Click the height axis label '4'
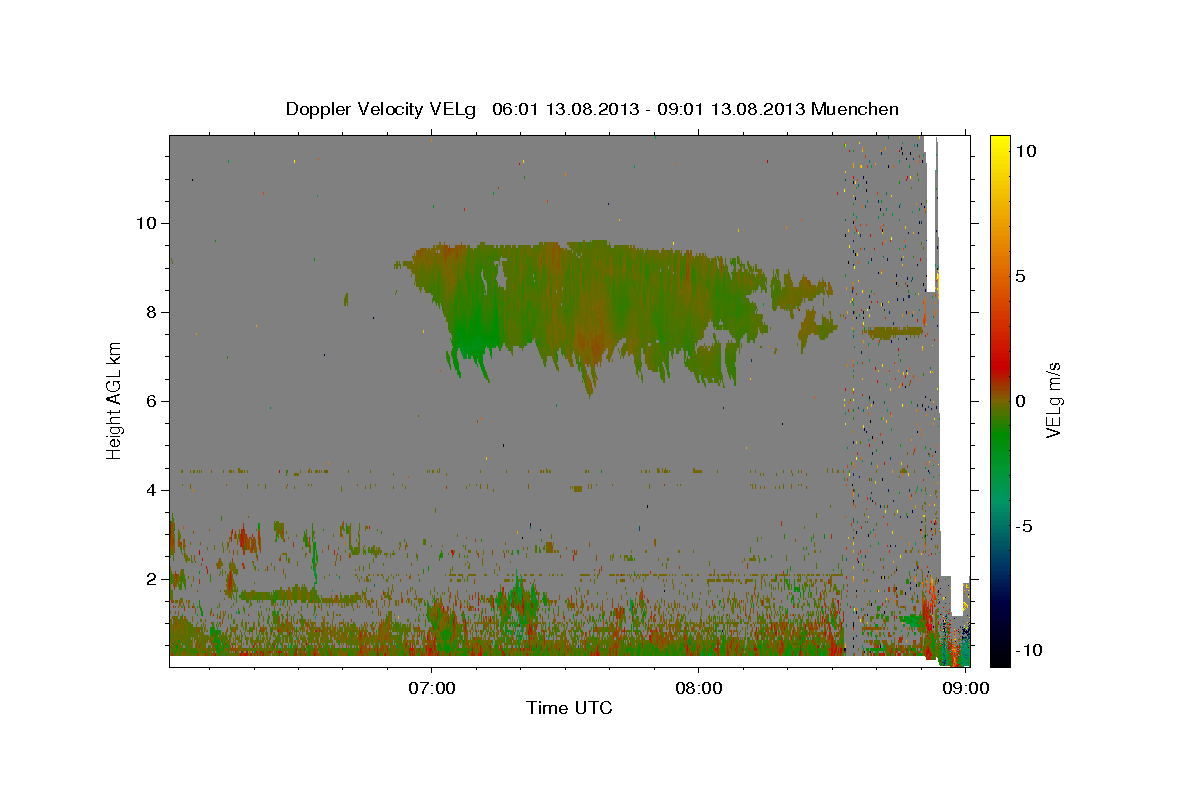 tap(153, 490)
